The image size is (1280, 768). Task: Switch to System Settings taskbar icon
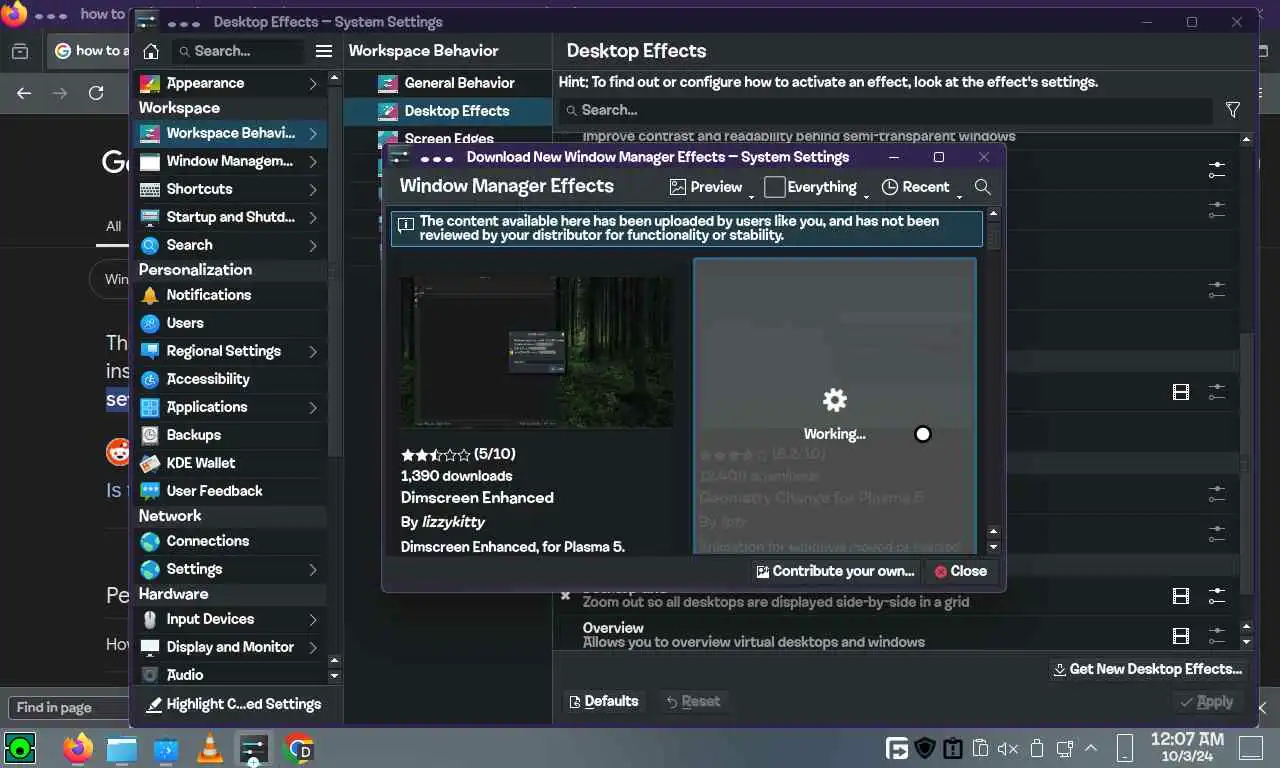(x=253, y=747)
